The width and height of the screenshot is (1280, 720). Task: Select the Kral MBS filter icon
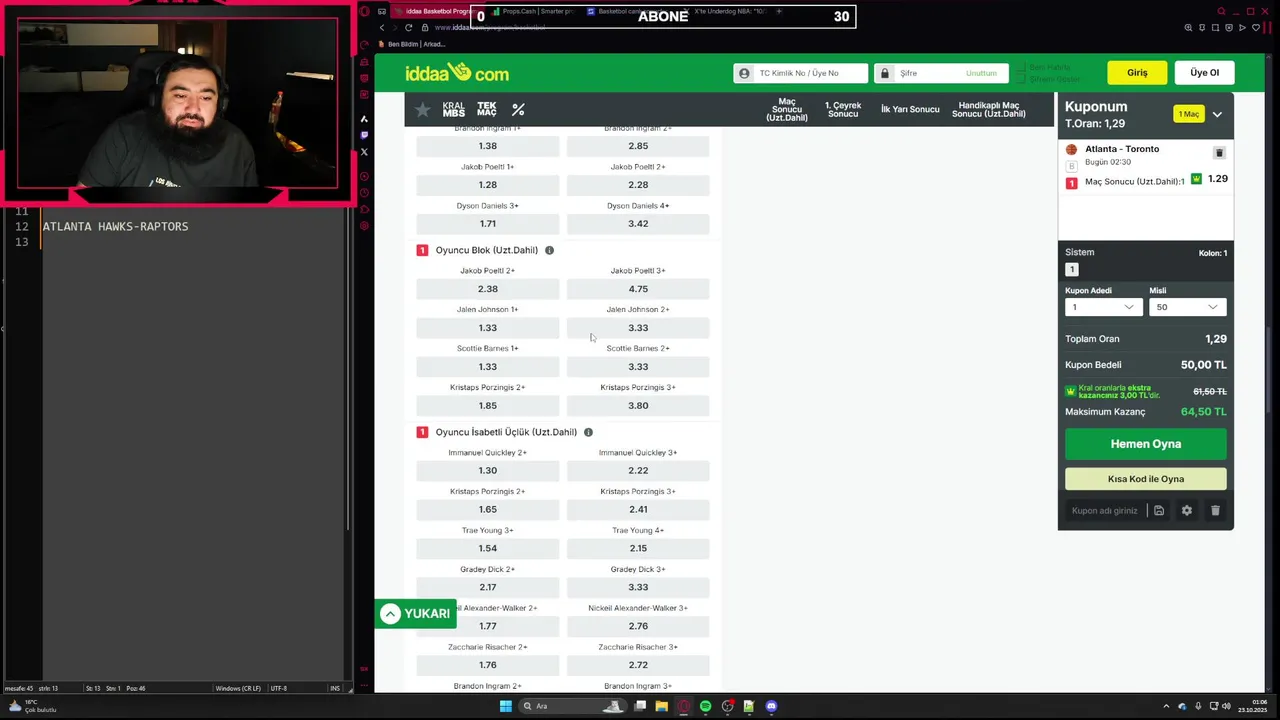[x=454, y=110]
